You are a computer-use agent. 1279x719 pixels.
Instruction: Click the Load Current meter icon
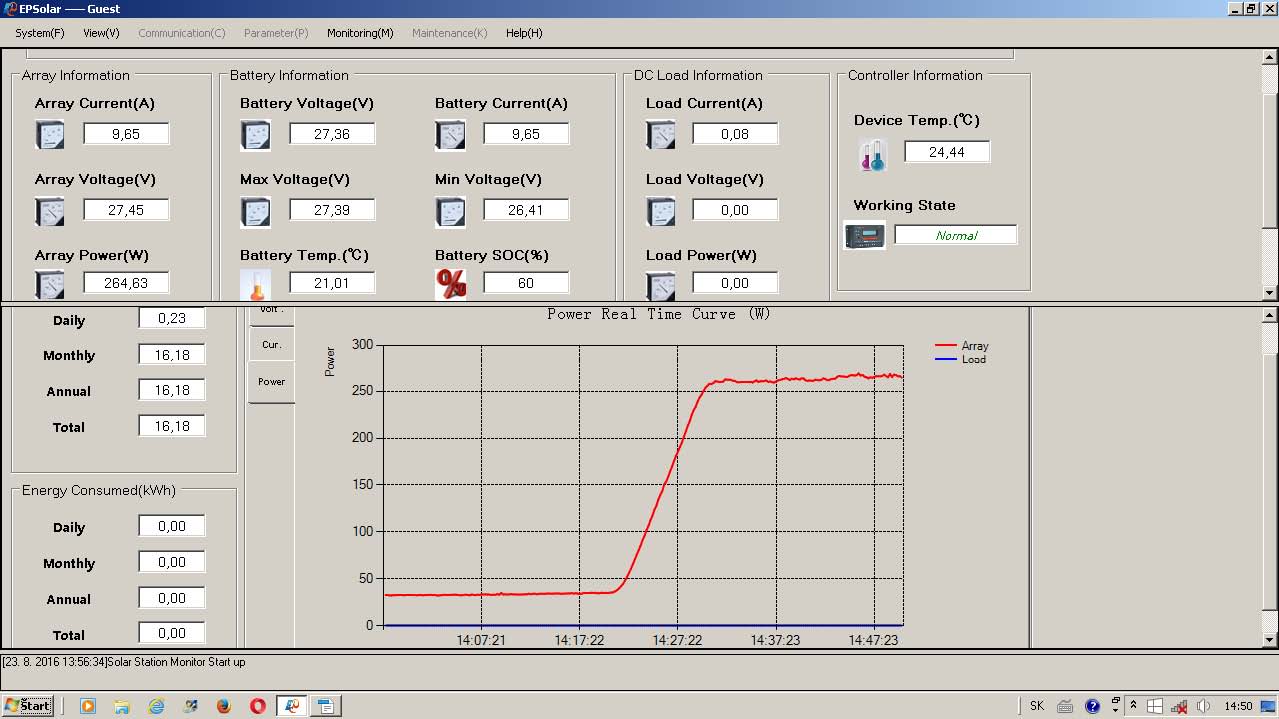[661, 134]
